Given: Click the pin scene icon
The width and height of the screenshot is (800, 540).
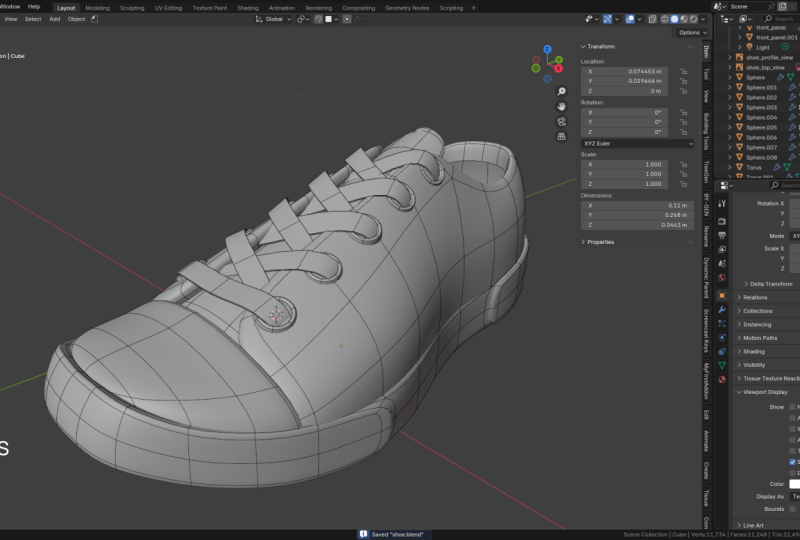Looking at the screenshot, I should click(770, 6).
